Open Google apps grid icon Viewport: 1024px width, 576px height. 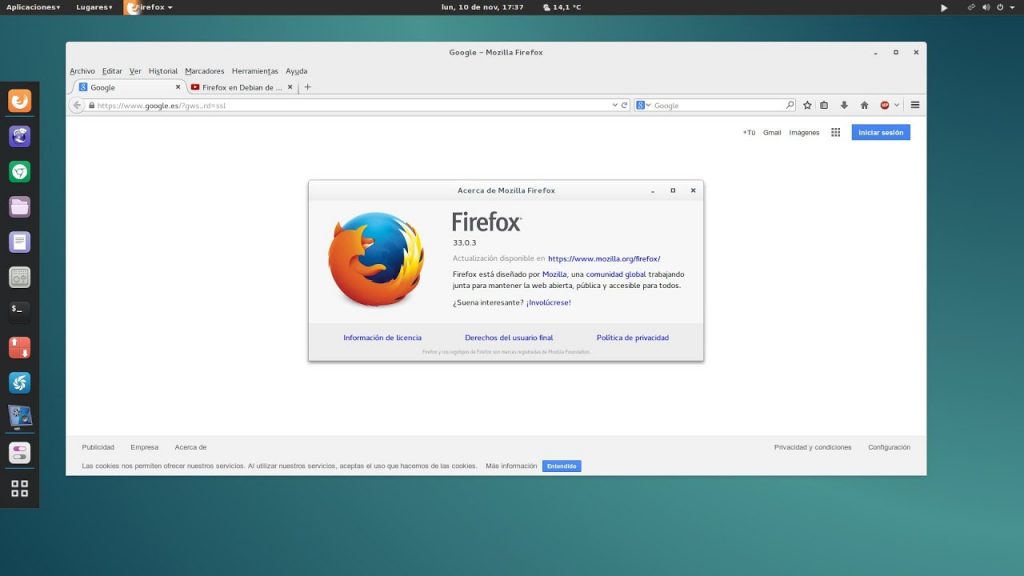pos(835,132)
